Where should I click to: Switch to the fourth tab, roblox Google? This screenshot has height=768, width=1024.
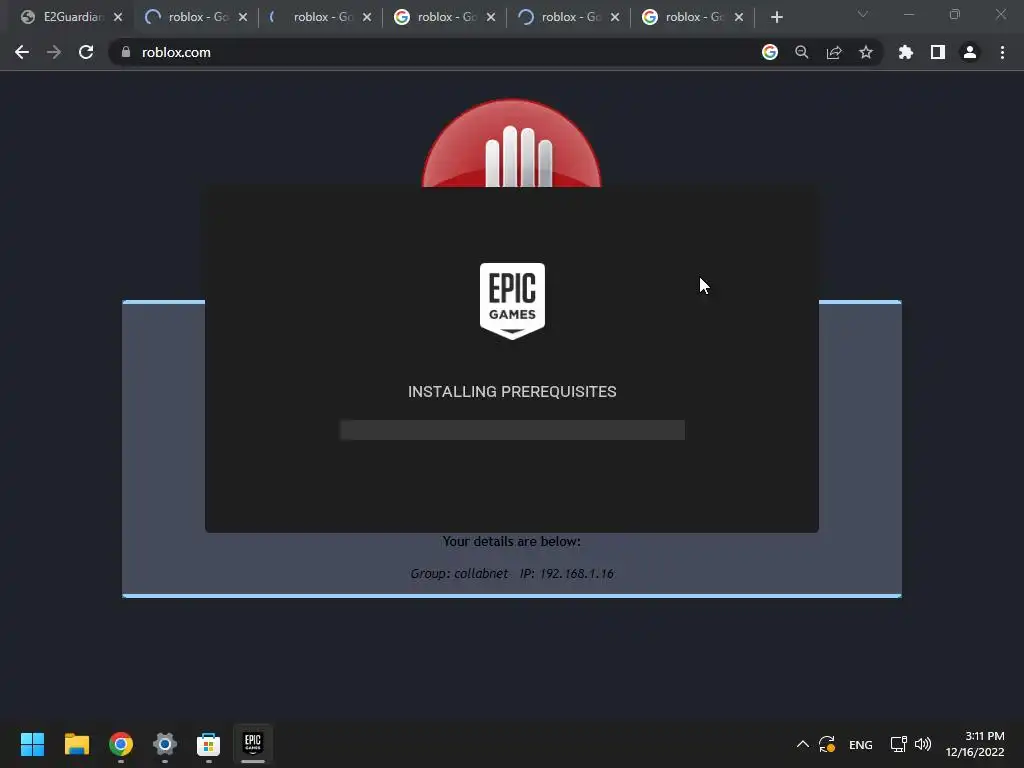tap(444, 17)
